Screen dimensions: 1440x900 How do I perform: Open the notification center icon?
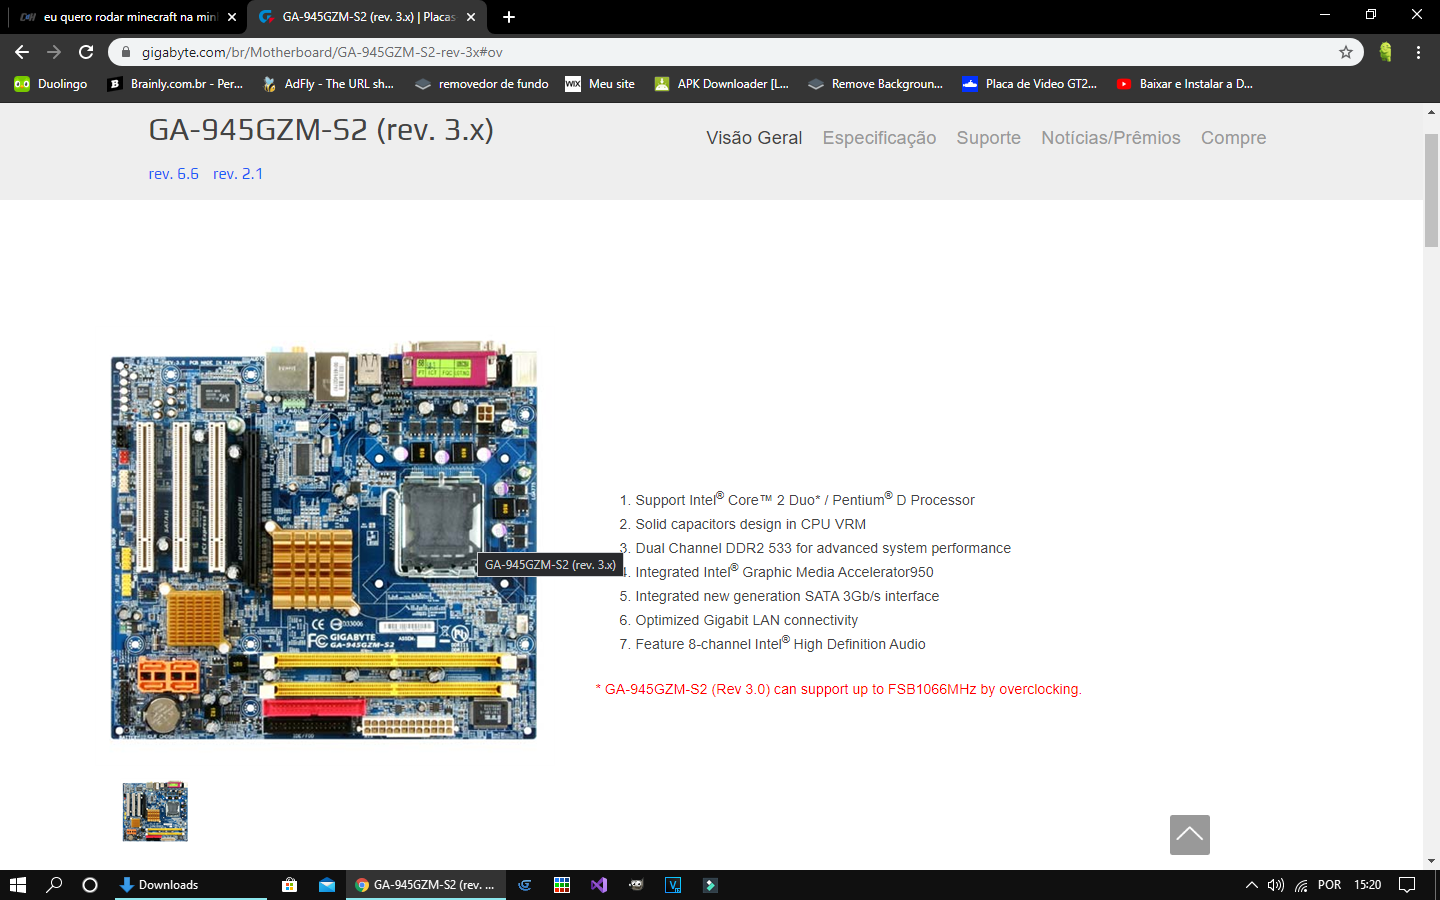pyautogui.click(x=1407, y=885)
